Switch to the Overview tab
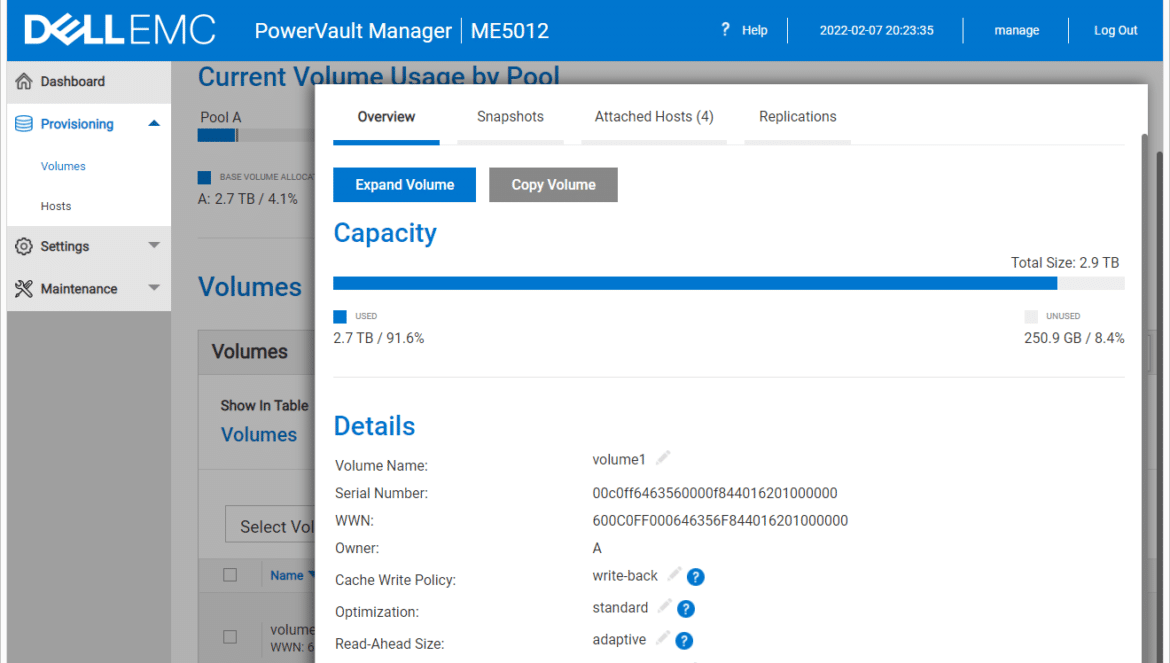This screenshot has width=1170, height=663. click(x=386, y=116)
